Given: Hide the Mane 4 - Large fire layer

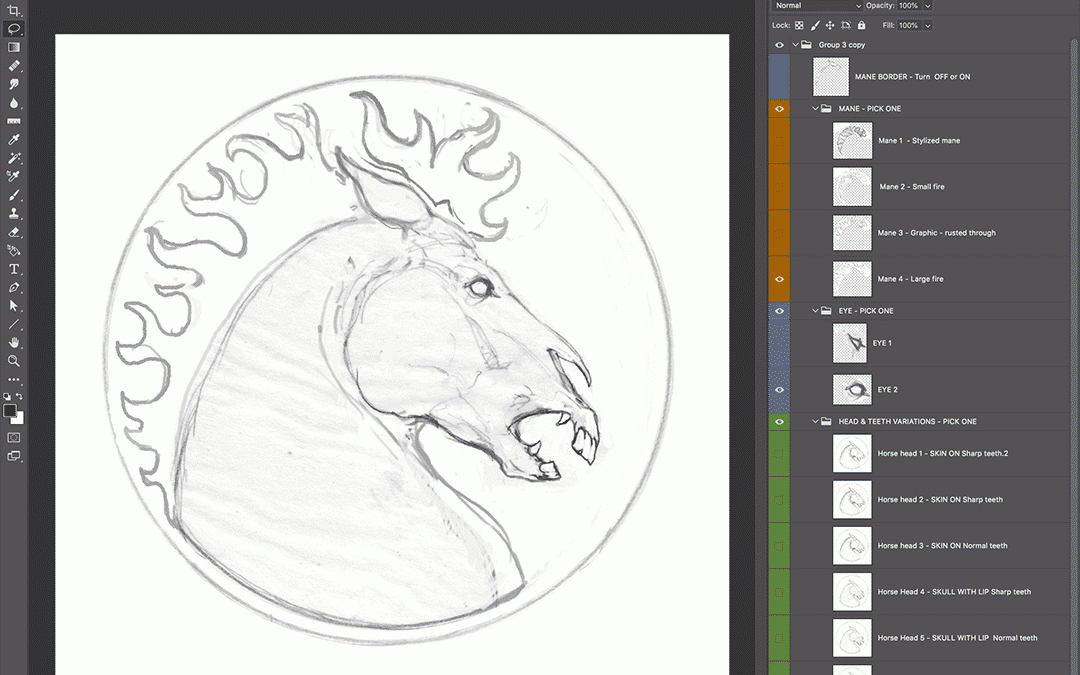Looking at the screenshot, I should [x=779, y=279].
